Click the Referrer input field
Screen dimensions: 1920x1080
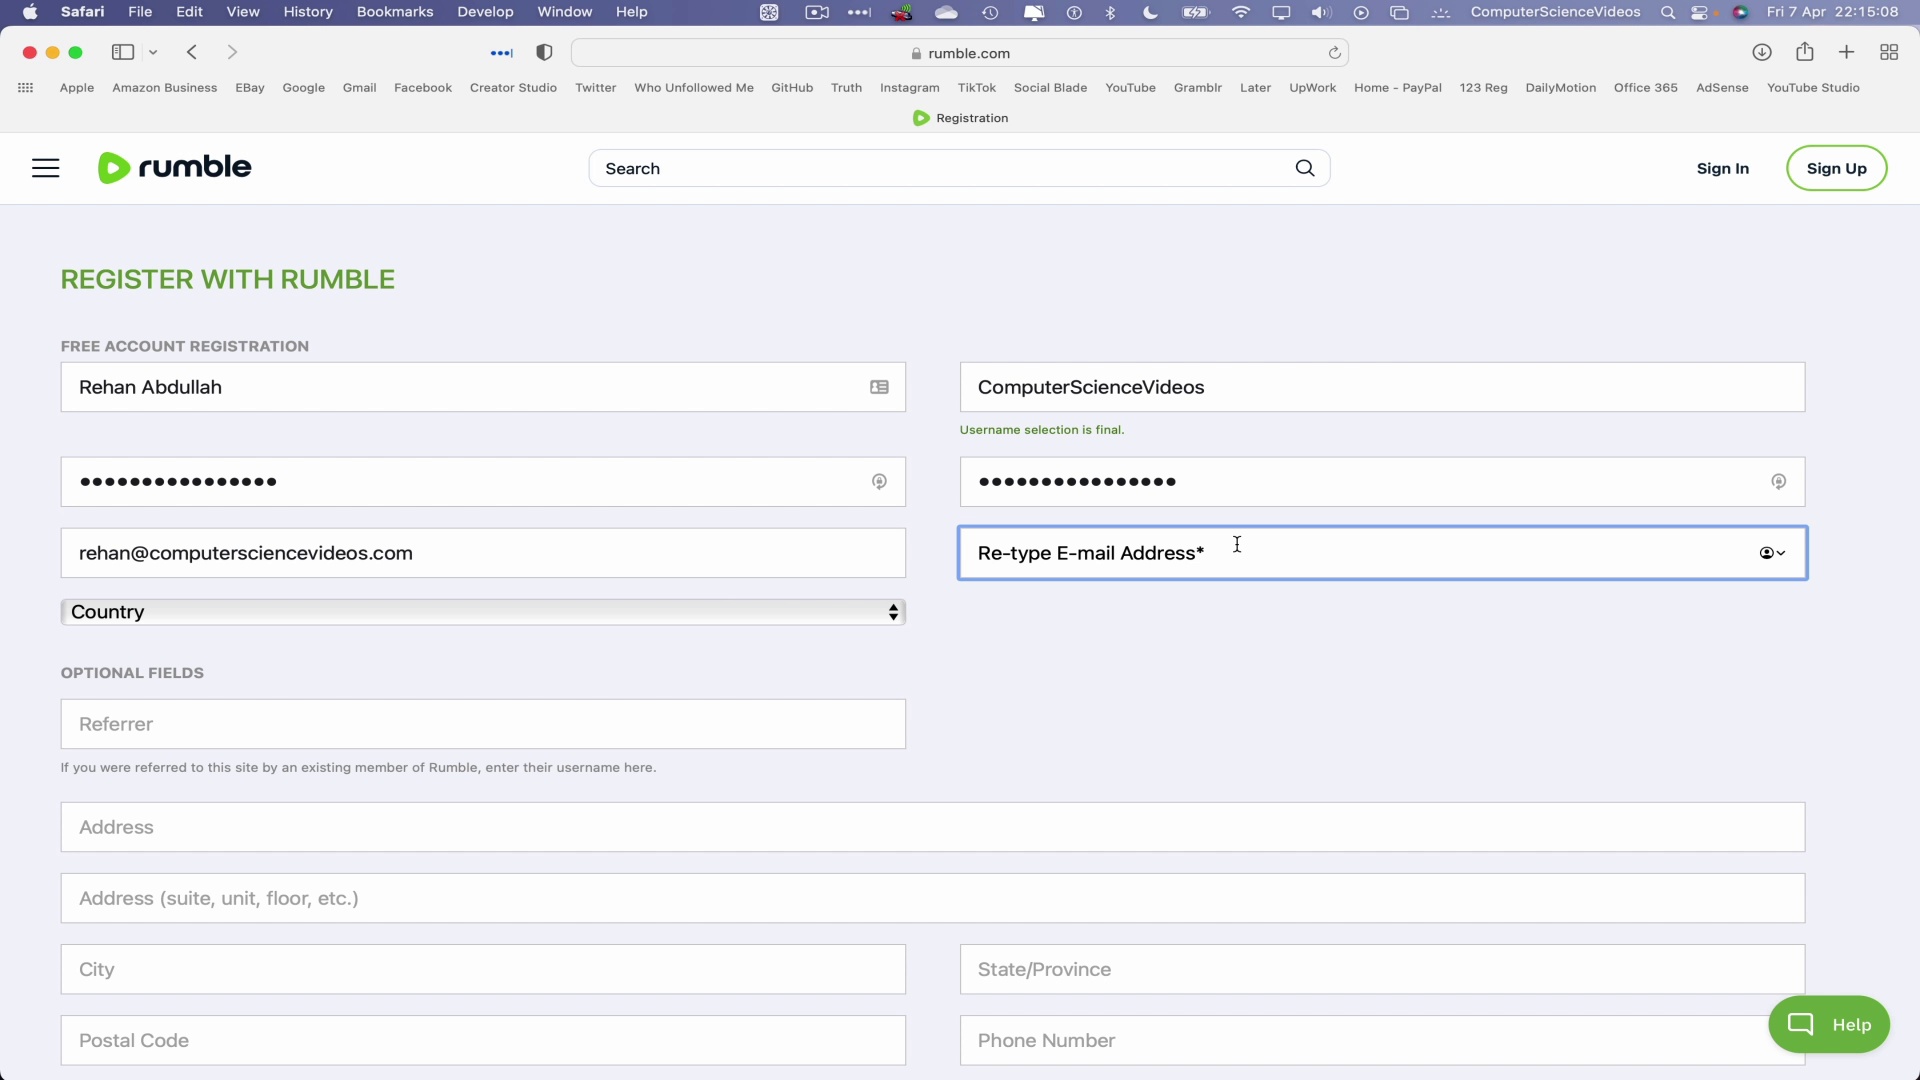pyautogui.click(x=483, y=724)
